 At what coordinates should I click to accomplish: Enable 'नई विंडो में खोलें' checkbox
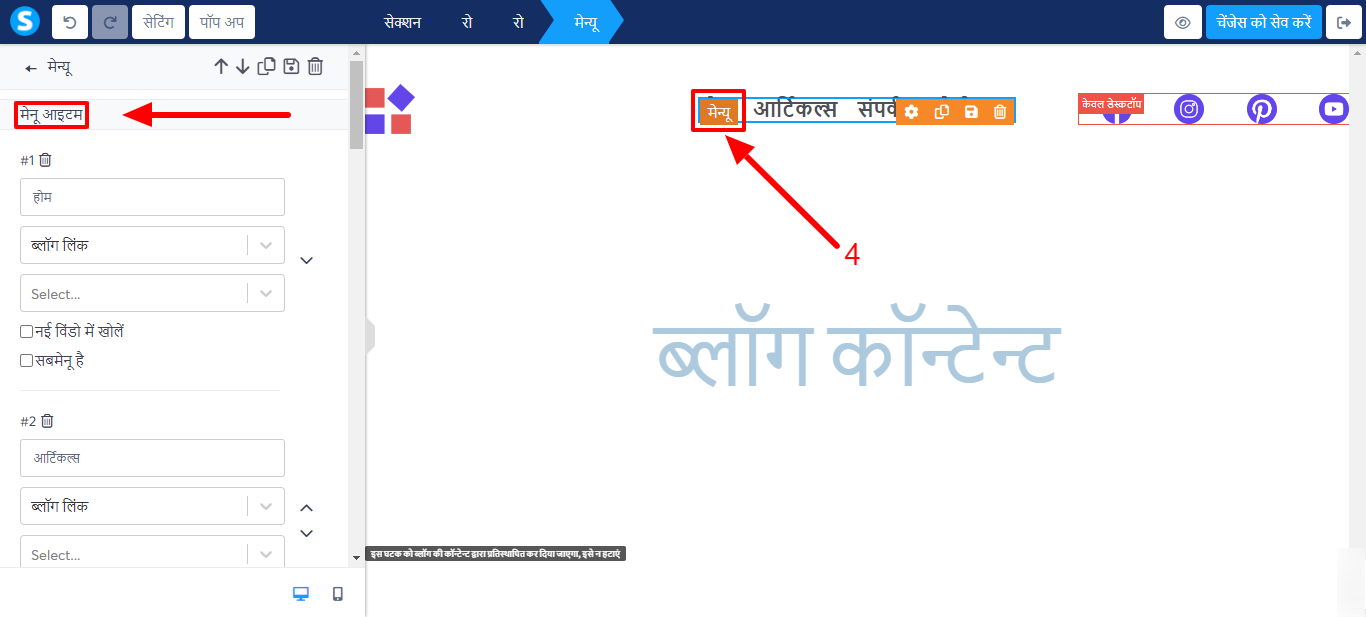point(27,332)
